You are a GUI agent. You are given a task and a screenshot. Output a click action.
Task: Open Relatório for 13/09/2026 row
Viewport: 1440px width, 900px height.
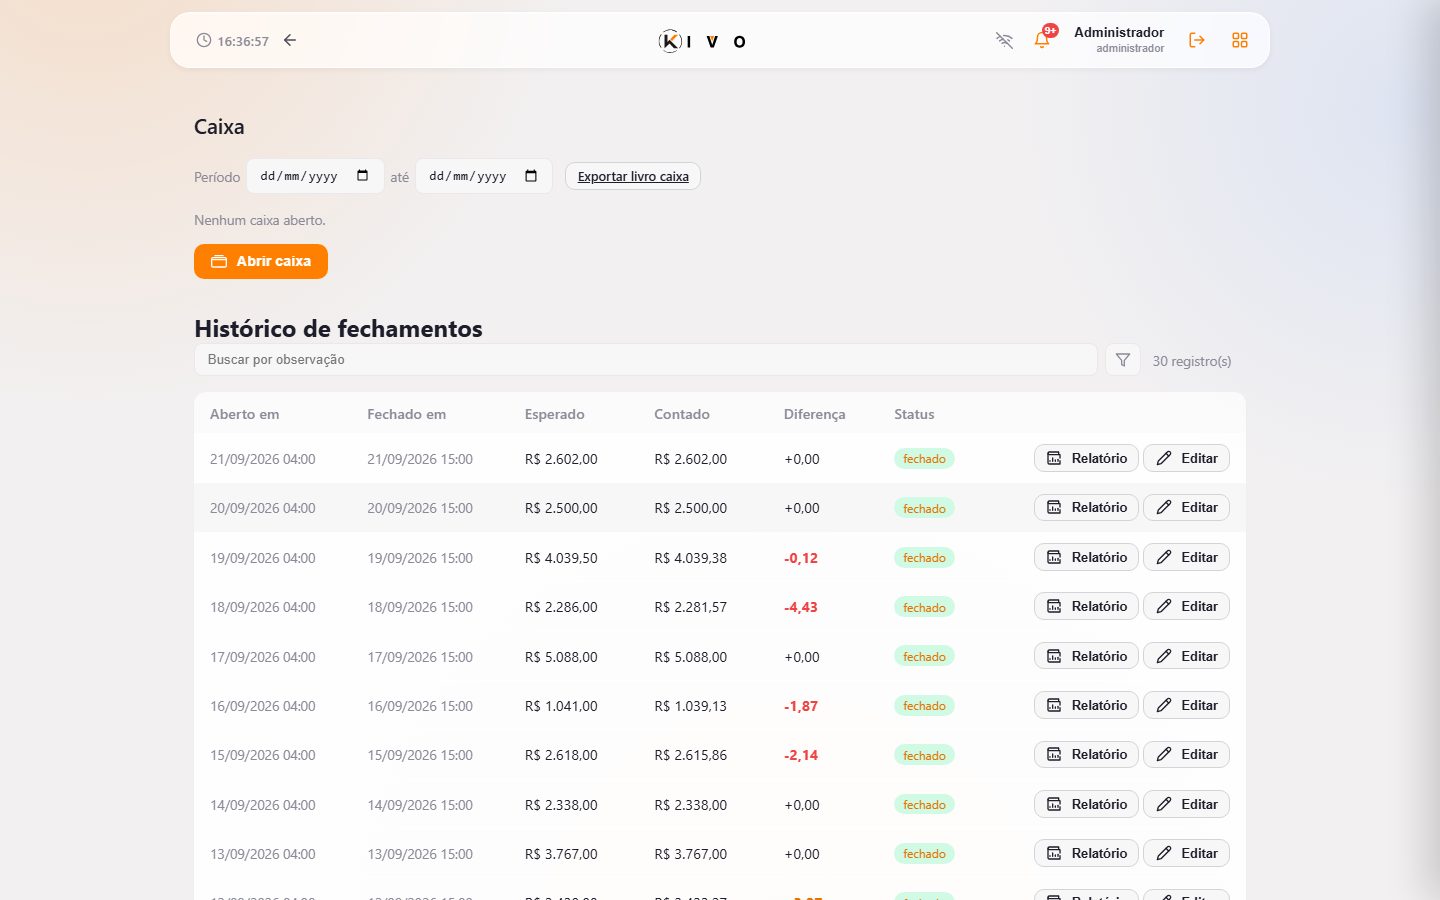1086,853
